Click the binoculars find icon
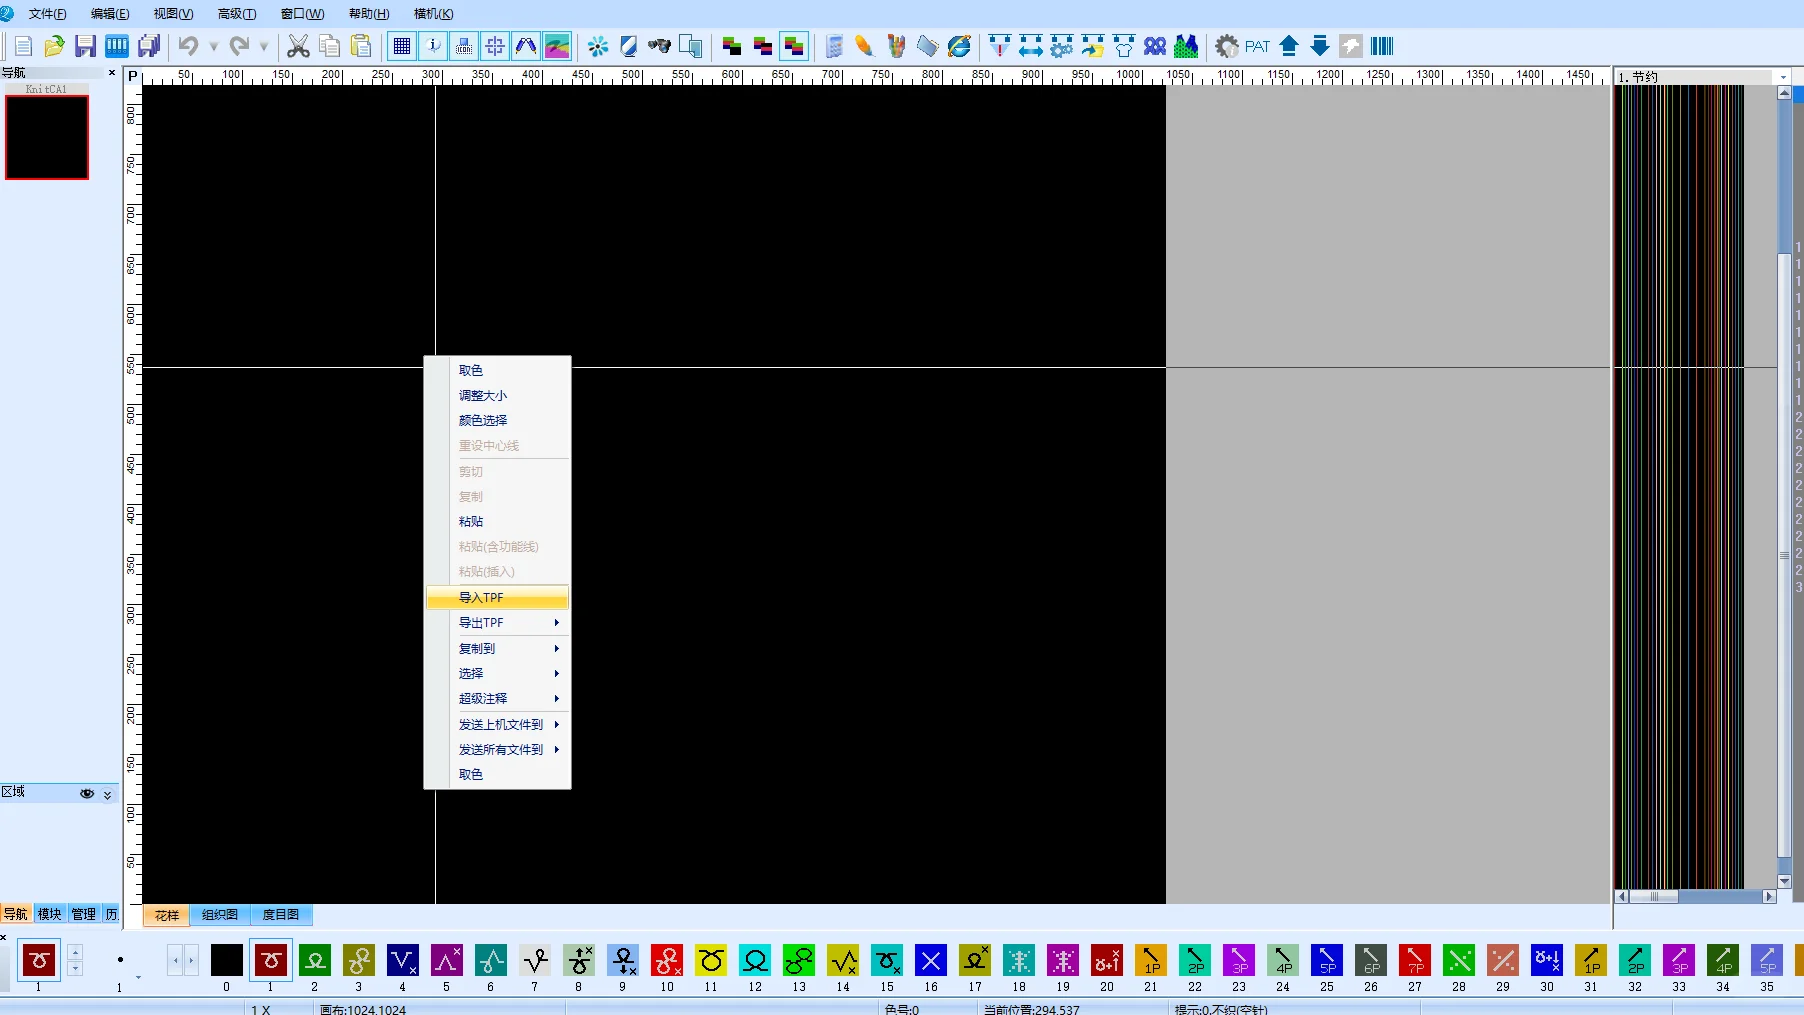This screenshot has height=1015, width=1804. (659, 46)
